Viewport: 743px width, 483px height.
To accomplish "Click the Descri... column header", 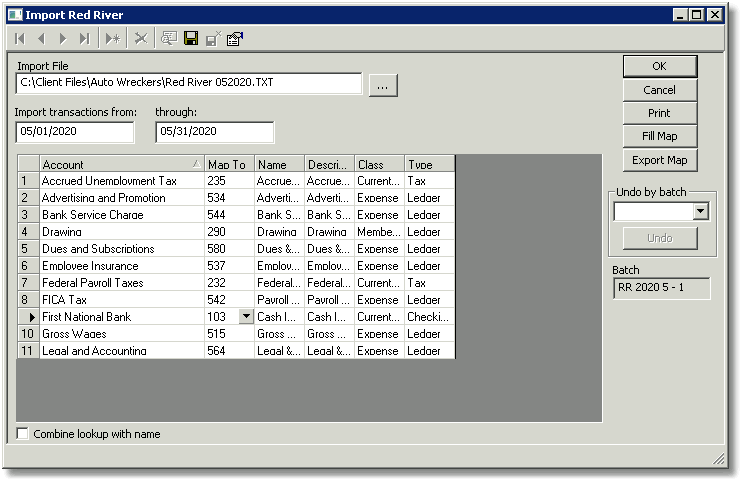I will pyautogui.click(x=330, y=164).
